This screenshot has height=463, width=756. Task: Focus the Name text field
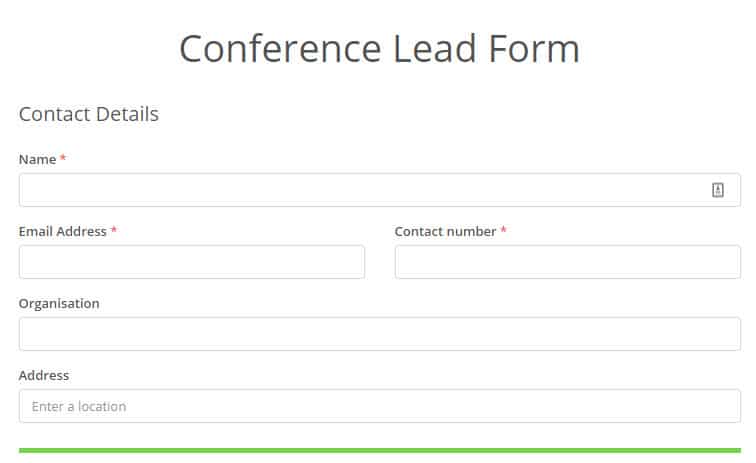pyautogui.click(x=379, y=190)
